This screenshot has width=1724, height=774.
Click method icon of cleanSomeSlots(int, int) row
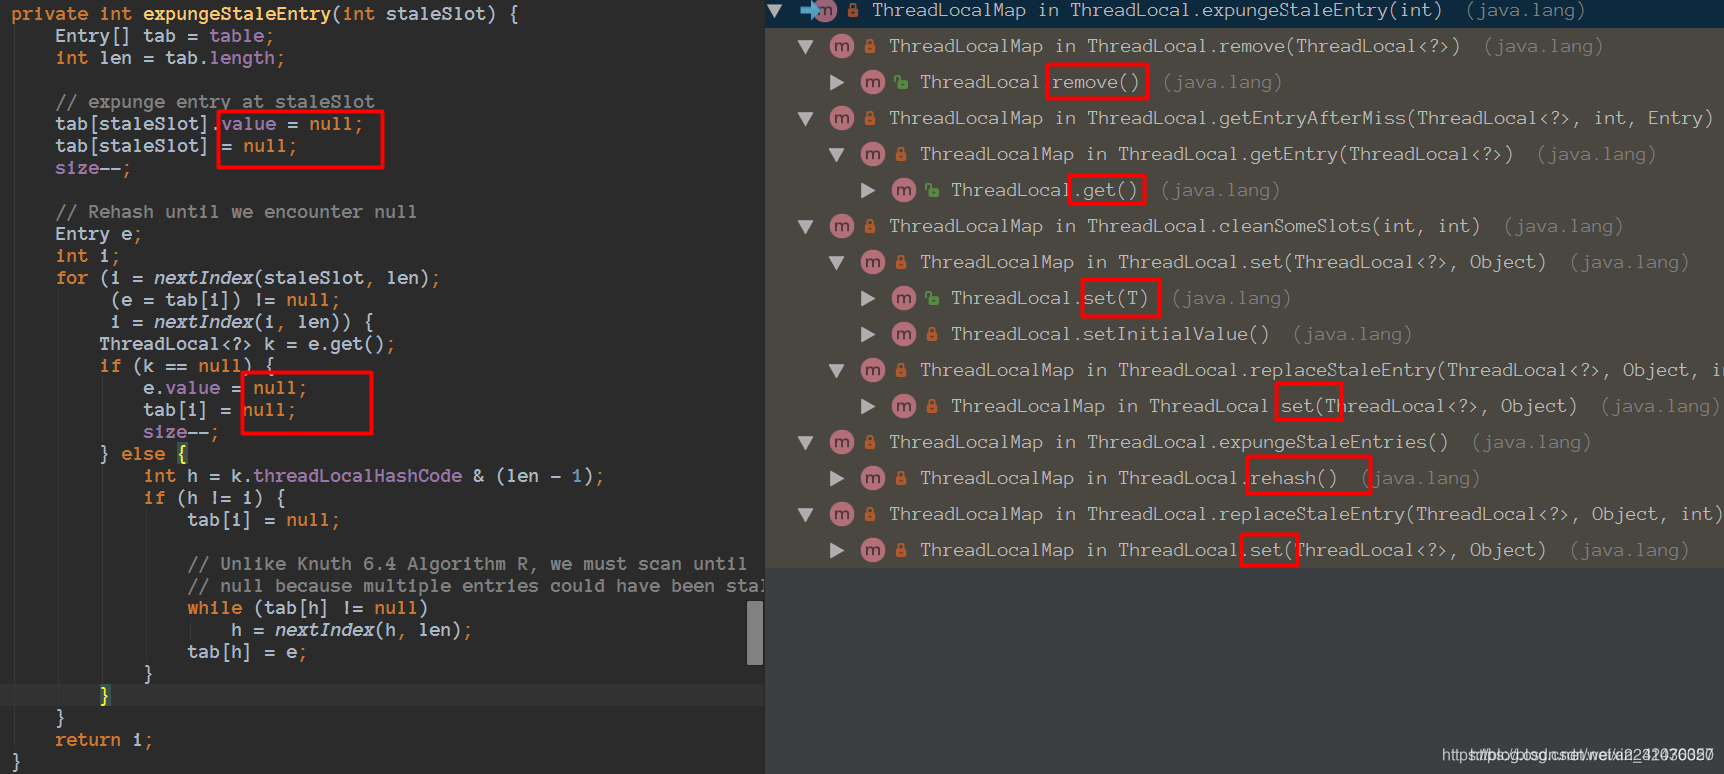(x=842, y=226)
